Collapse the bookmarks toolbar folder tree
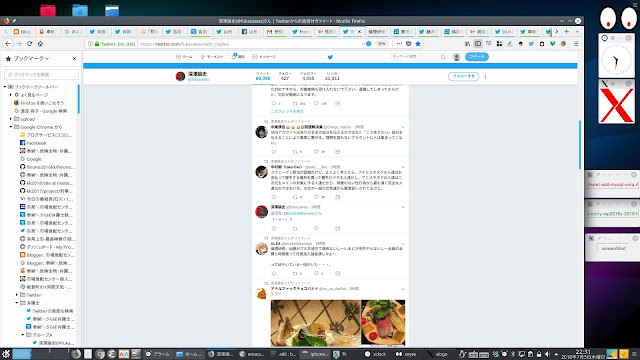Screen dimensions: 640x360 tap(5, 87)
